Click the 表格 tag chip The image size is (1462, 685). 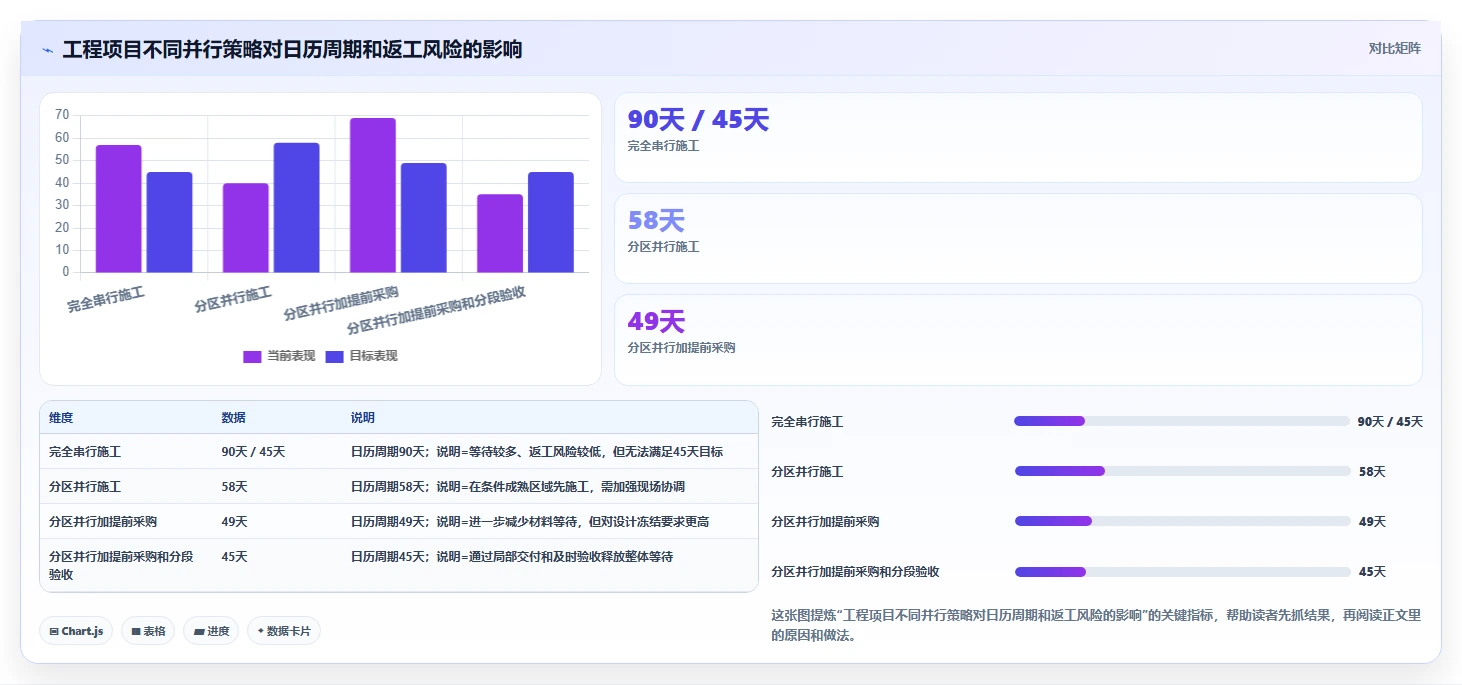(148, 631)
